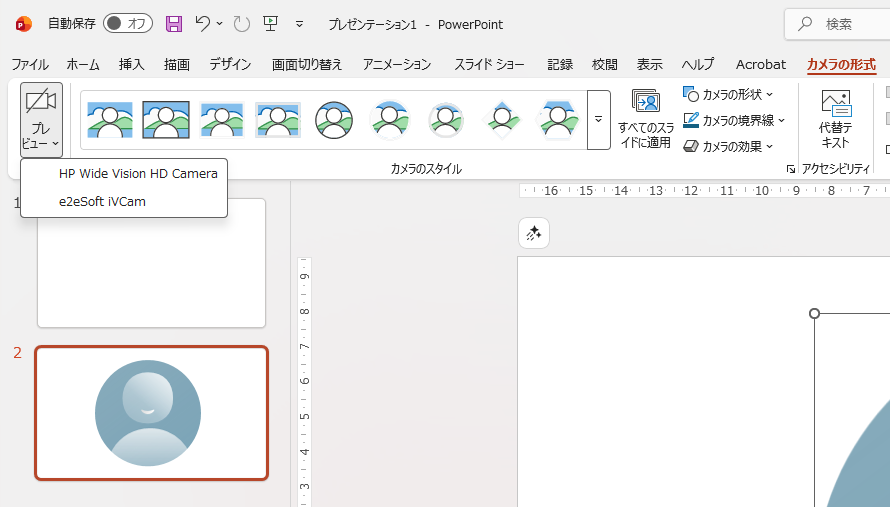Open the ファイル tab

point(30,65)
